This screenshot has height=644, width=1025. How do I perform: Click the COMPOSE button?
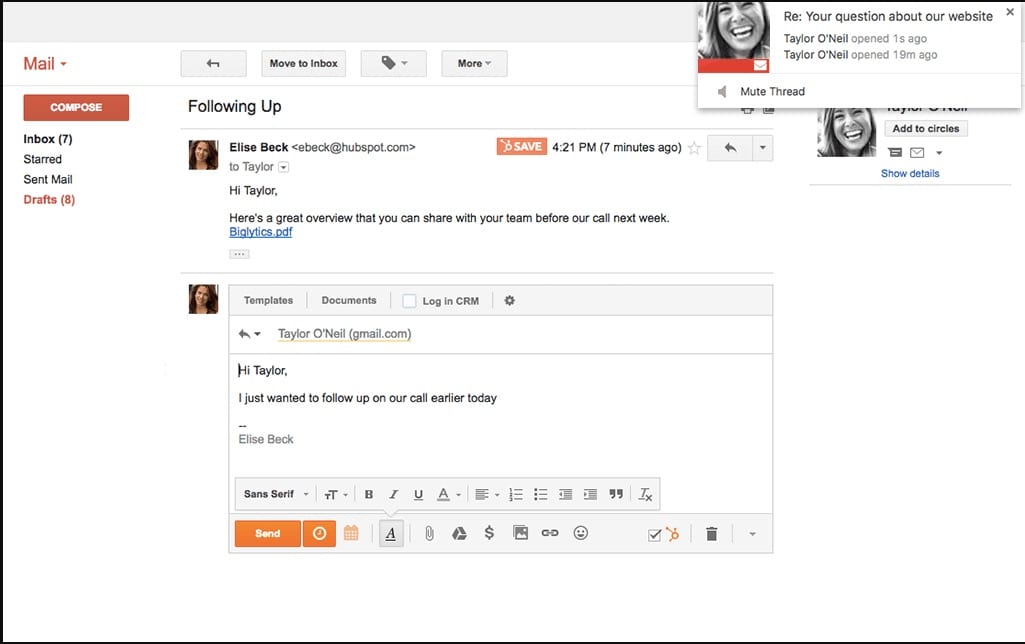[x=76, y=107]
